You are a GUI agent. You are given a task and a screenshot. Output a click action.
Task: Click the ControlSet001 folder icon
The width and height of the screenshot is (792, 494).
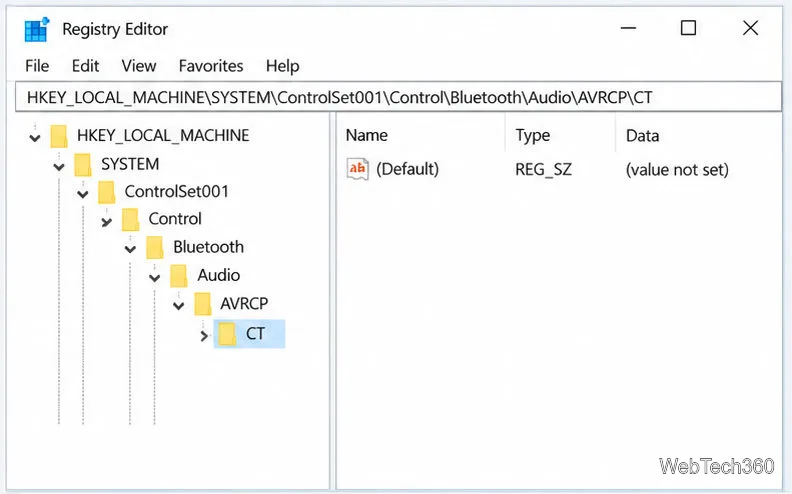[x=107, y=192]
